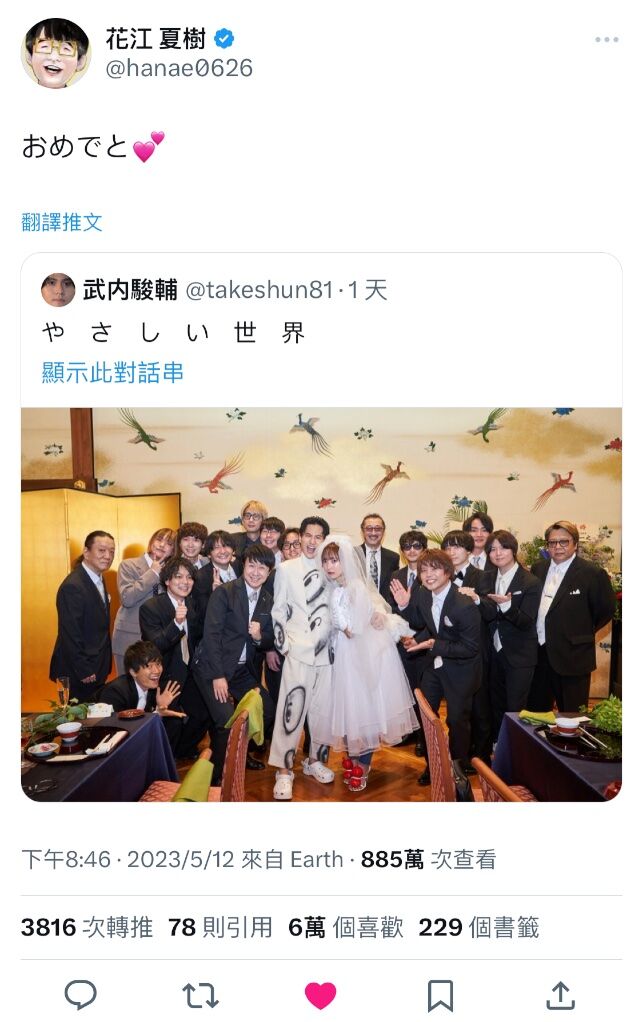Click the 花江 夏樹 display name

click(x=156, y=39)
